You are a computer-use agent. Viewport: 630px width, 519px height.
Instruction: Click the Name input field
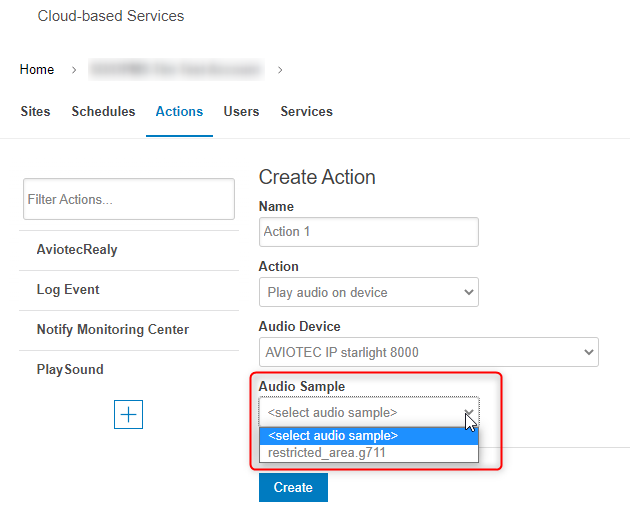click(368, 231)
